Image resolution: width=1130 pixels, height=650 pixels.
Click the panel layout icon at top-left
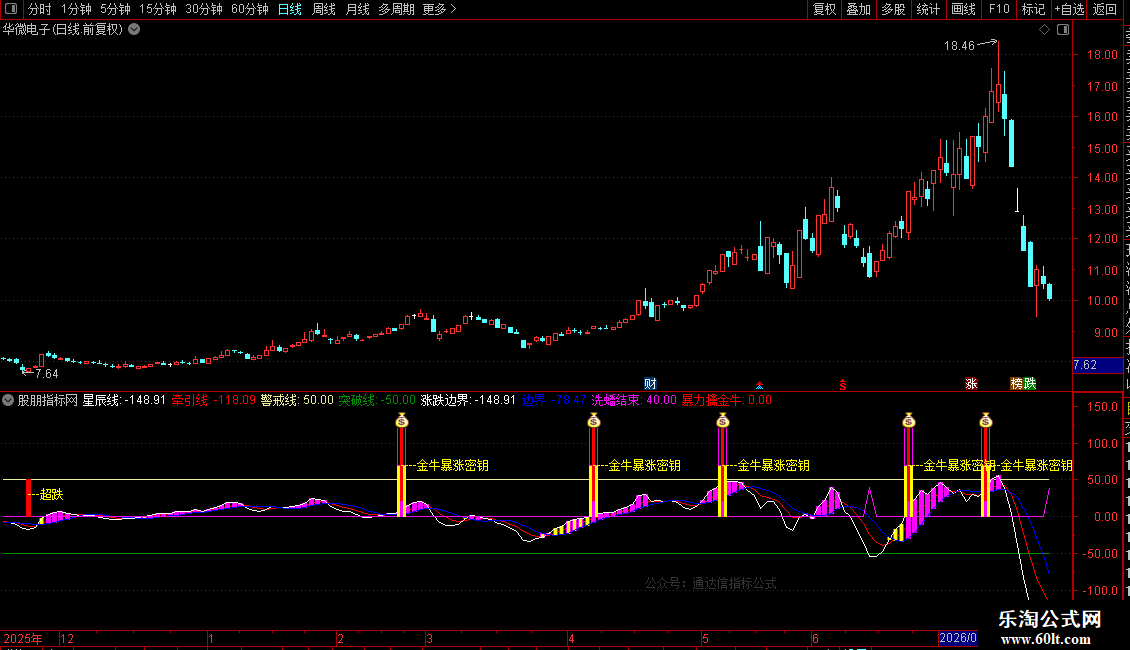click(11, 9)
